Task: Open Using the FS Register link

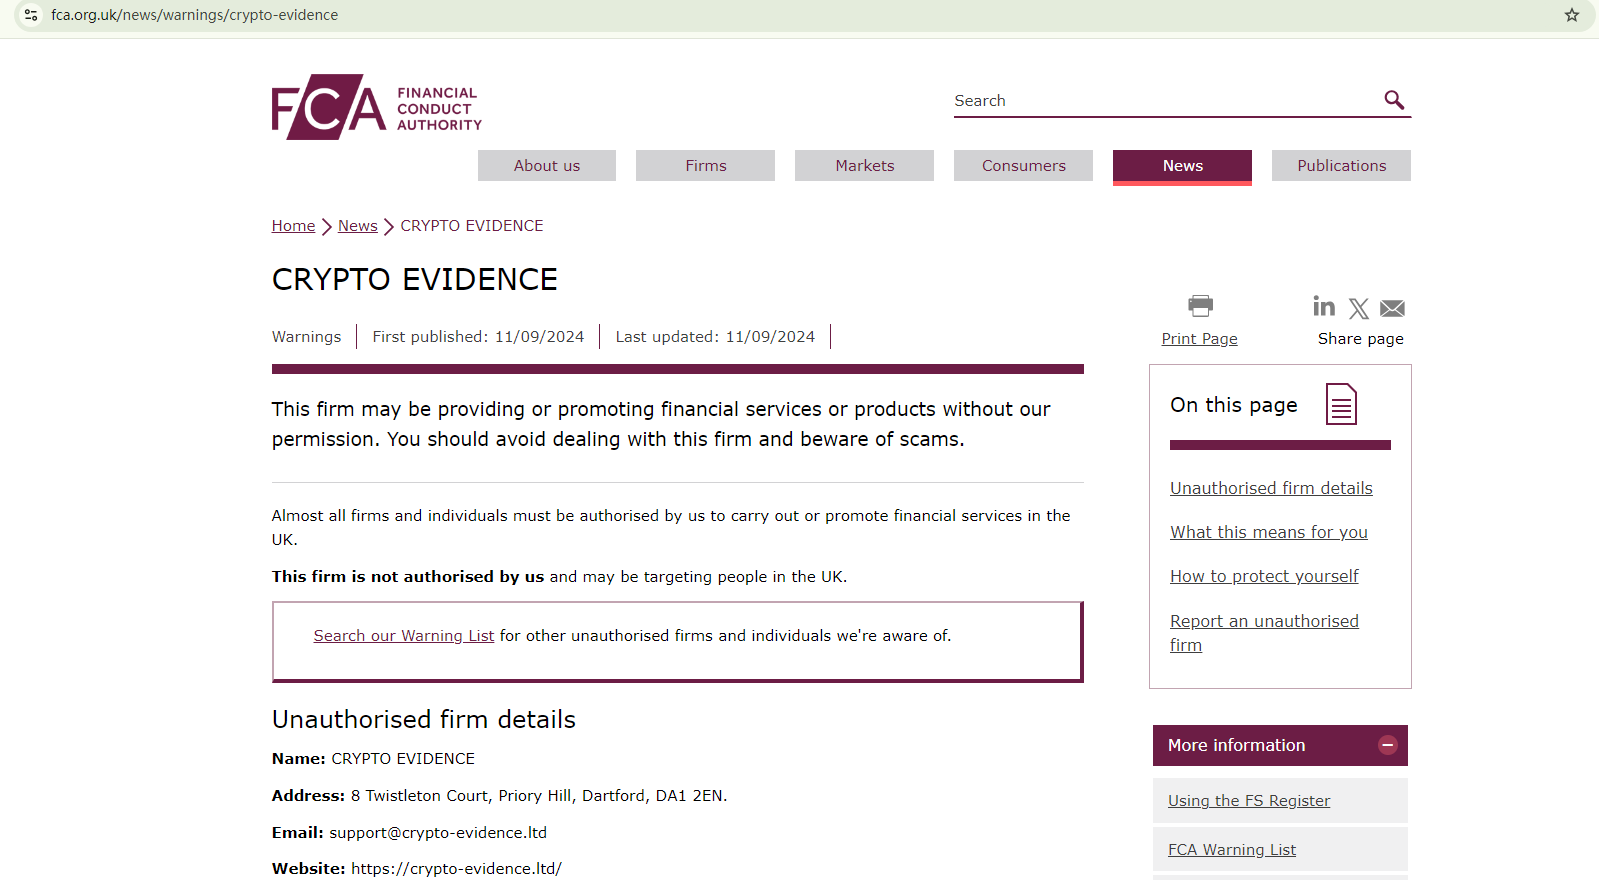Action: [x=1249, y=801]
